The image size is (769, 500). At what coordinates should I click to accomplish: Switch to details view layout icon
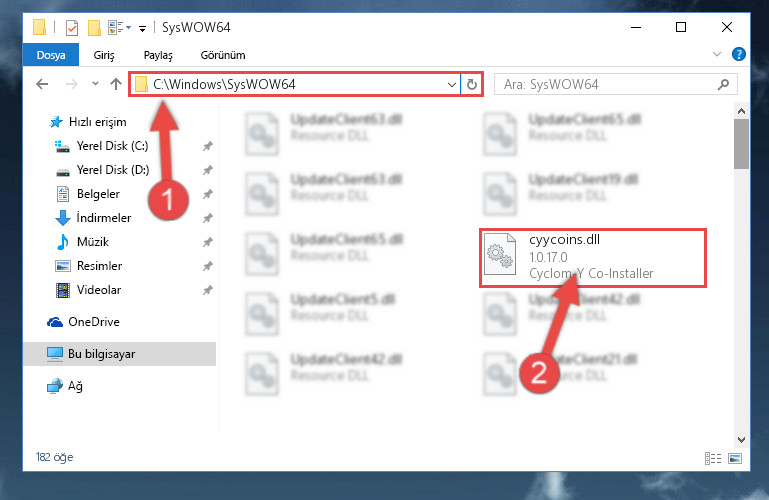coord(713,458)
